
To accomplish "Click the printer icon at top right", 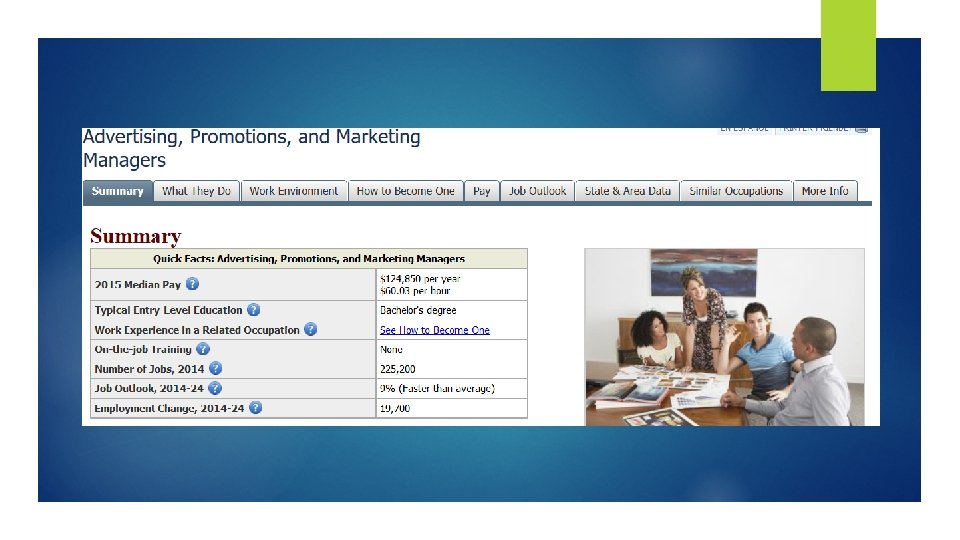I will click(861, 129).
